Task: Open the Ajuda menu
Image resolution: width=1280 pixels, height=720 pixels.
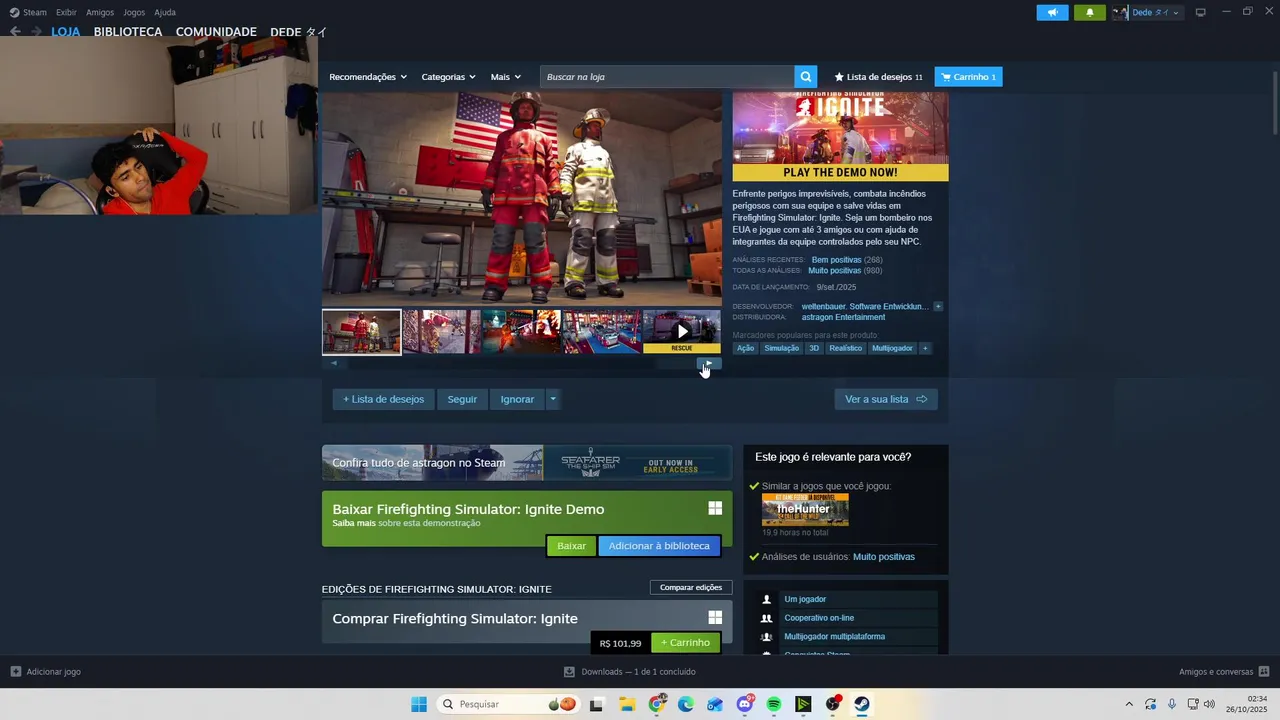Action: click(x=165, y=12)
